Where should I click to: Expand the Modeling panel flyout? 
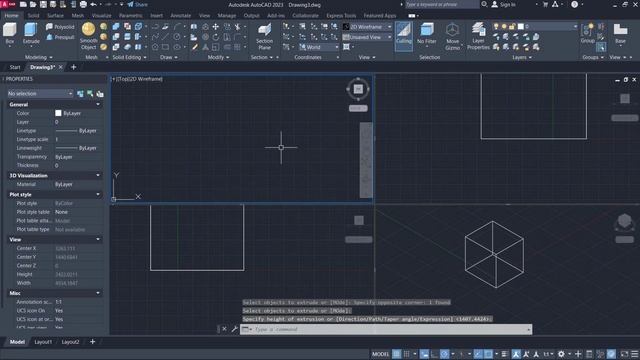click(38, 58)
